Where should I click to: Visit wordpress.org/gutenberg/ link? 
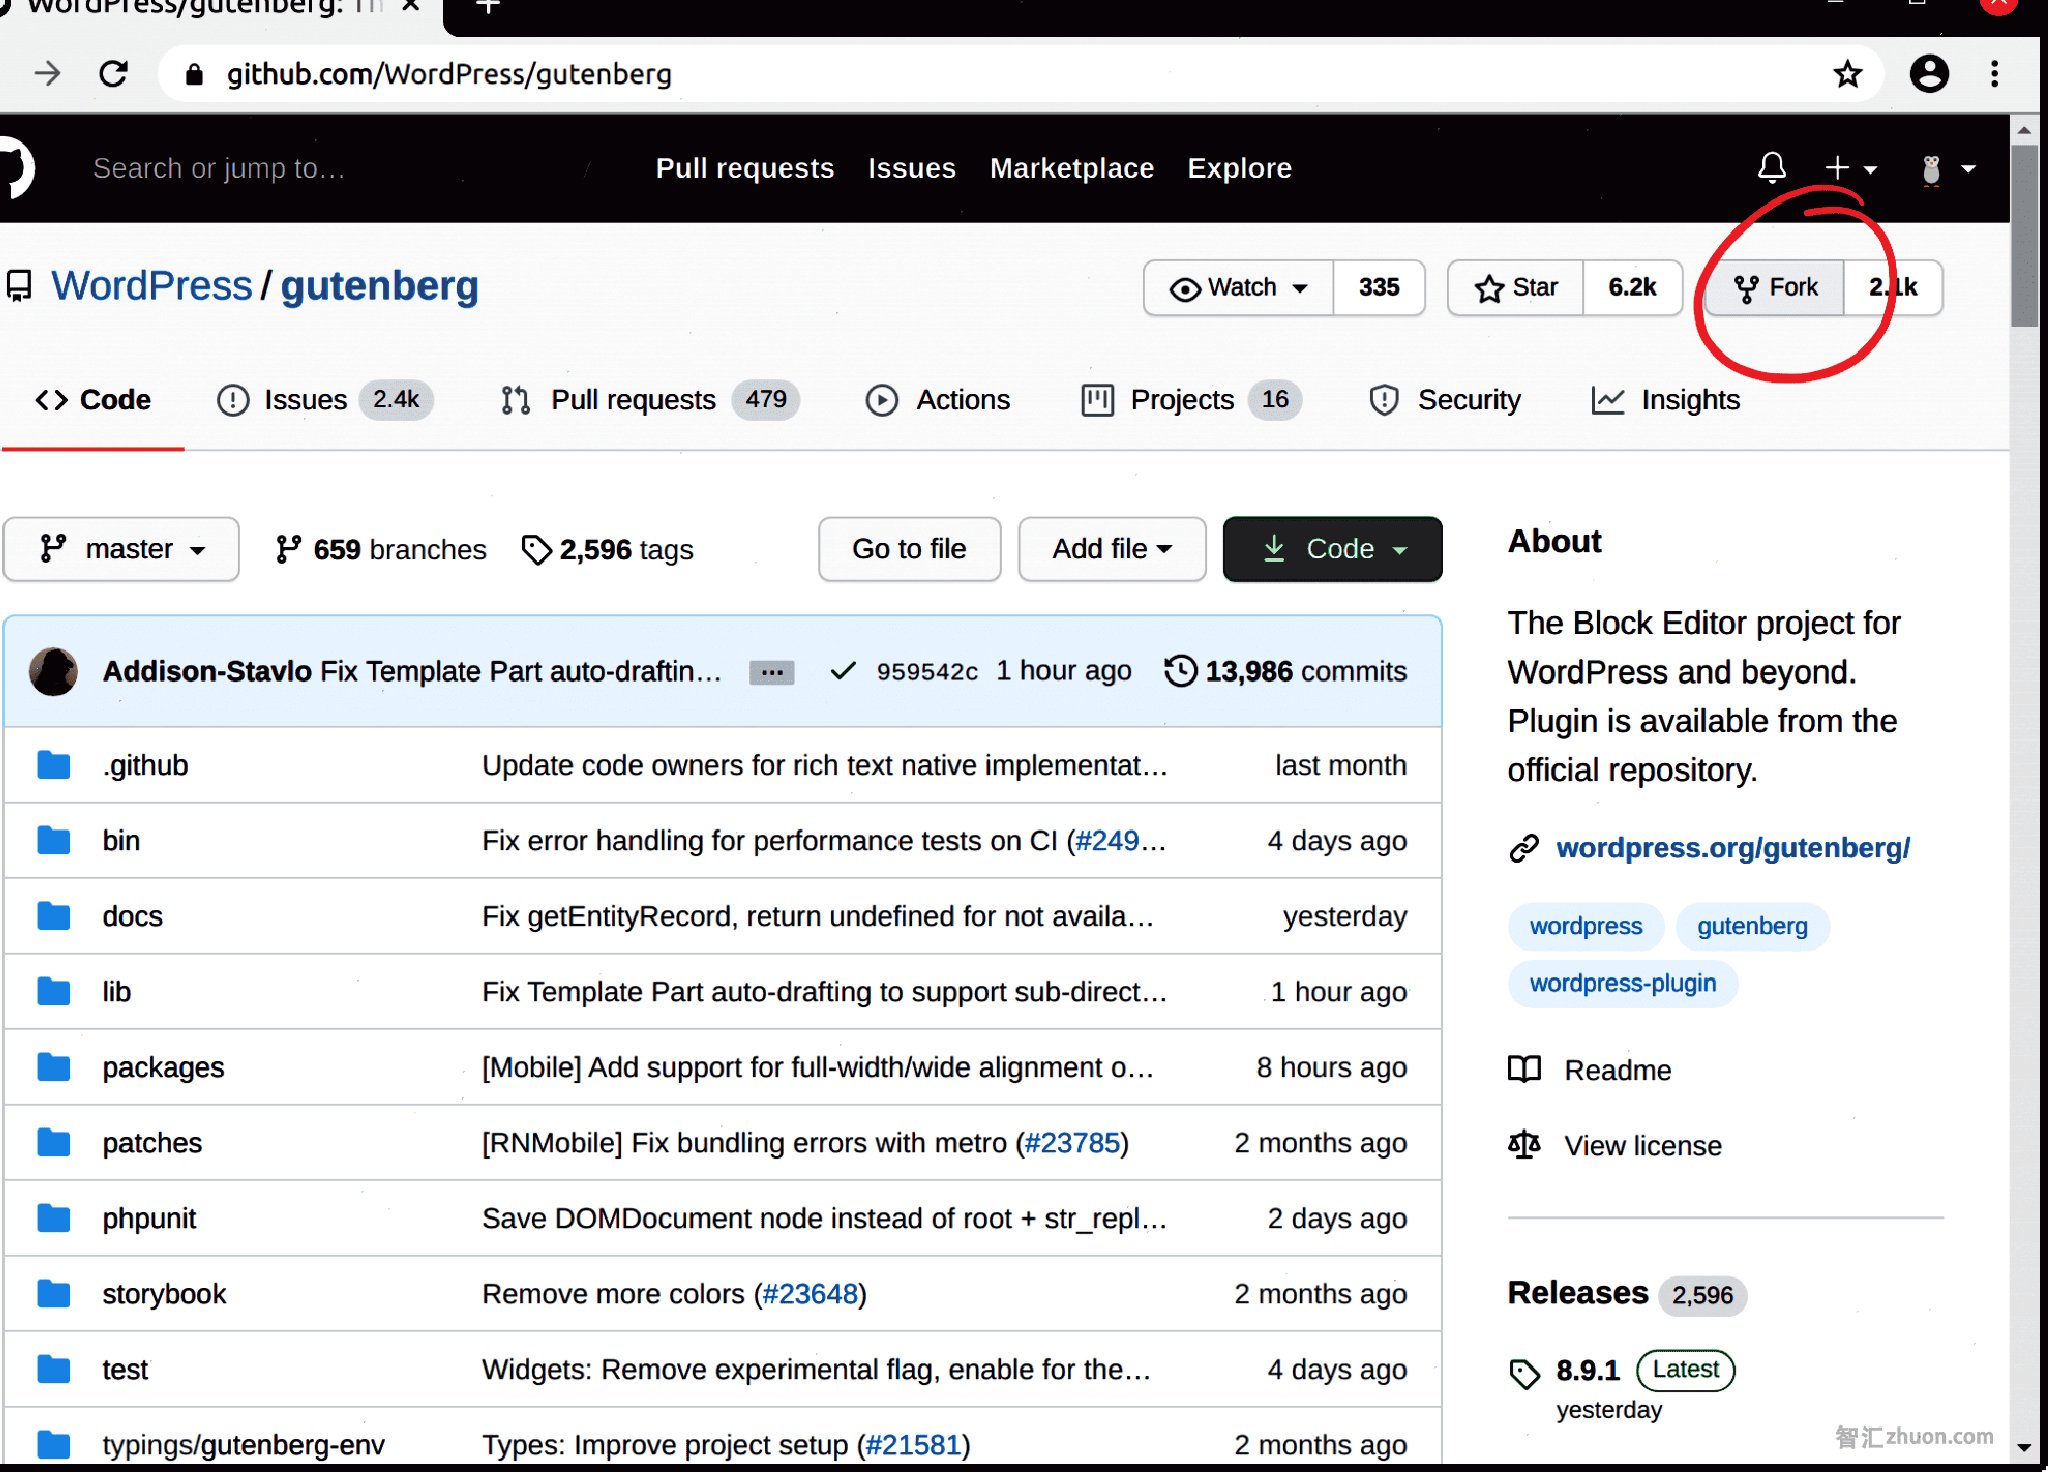(1732, 848)
